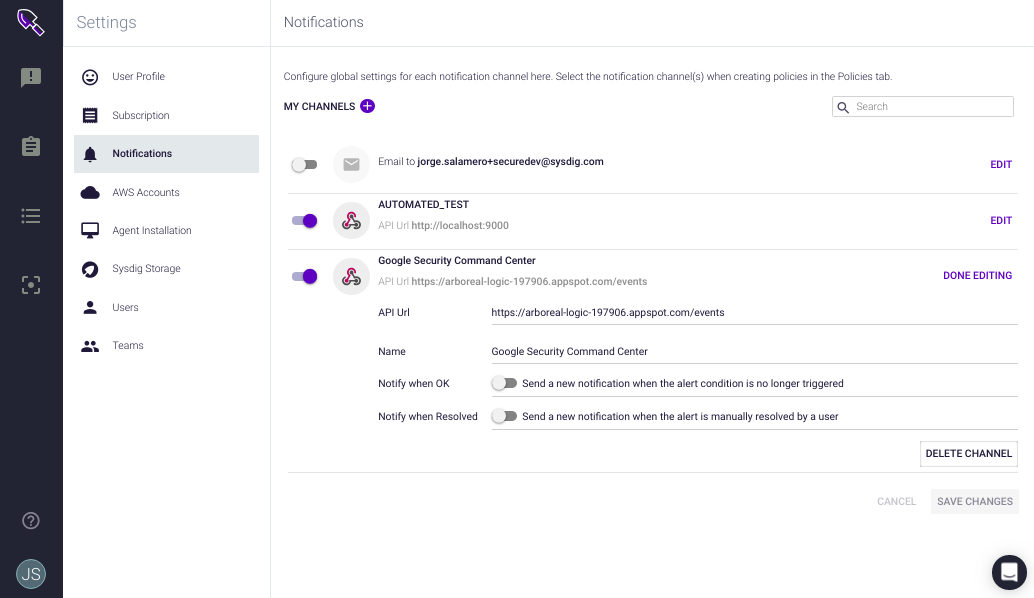
Task: Add a new channel with plus icon
Action: (367, 106)
